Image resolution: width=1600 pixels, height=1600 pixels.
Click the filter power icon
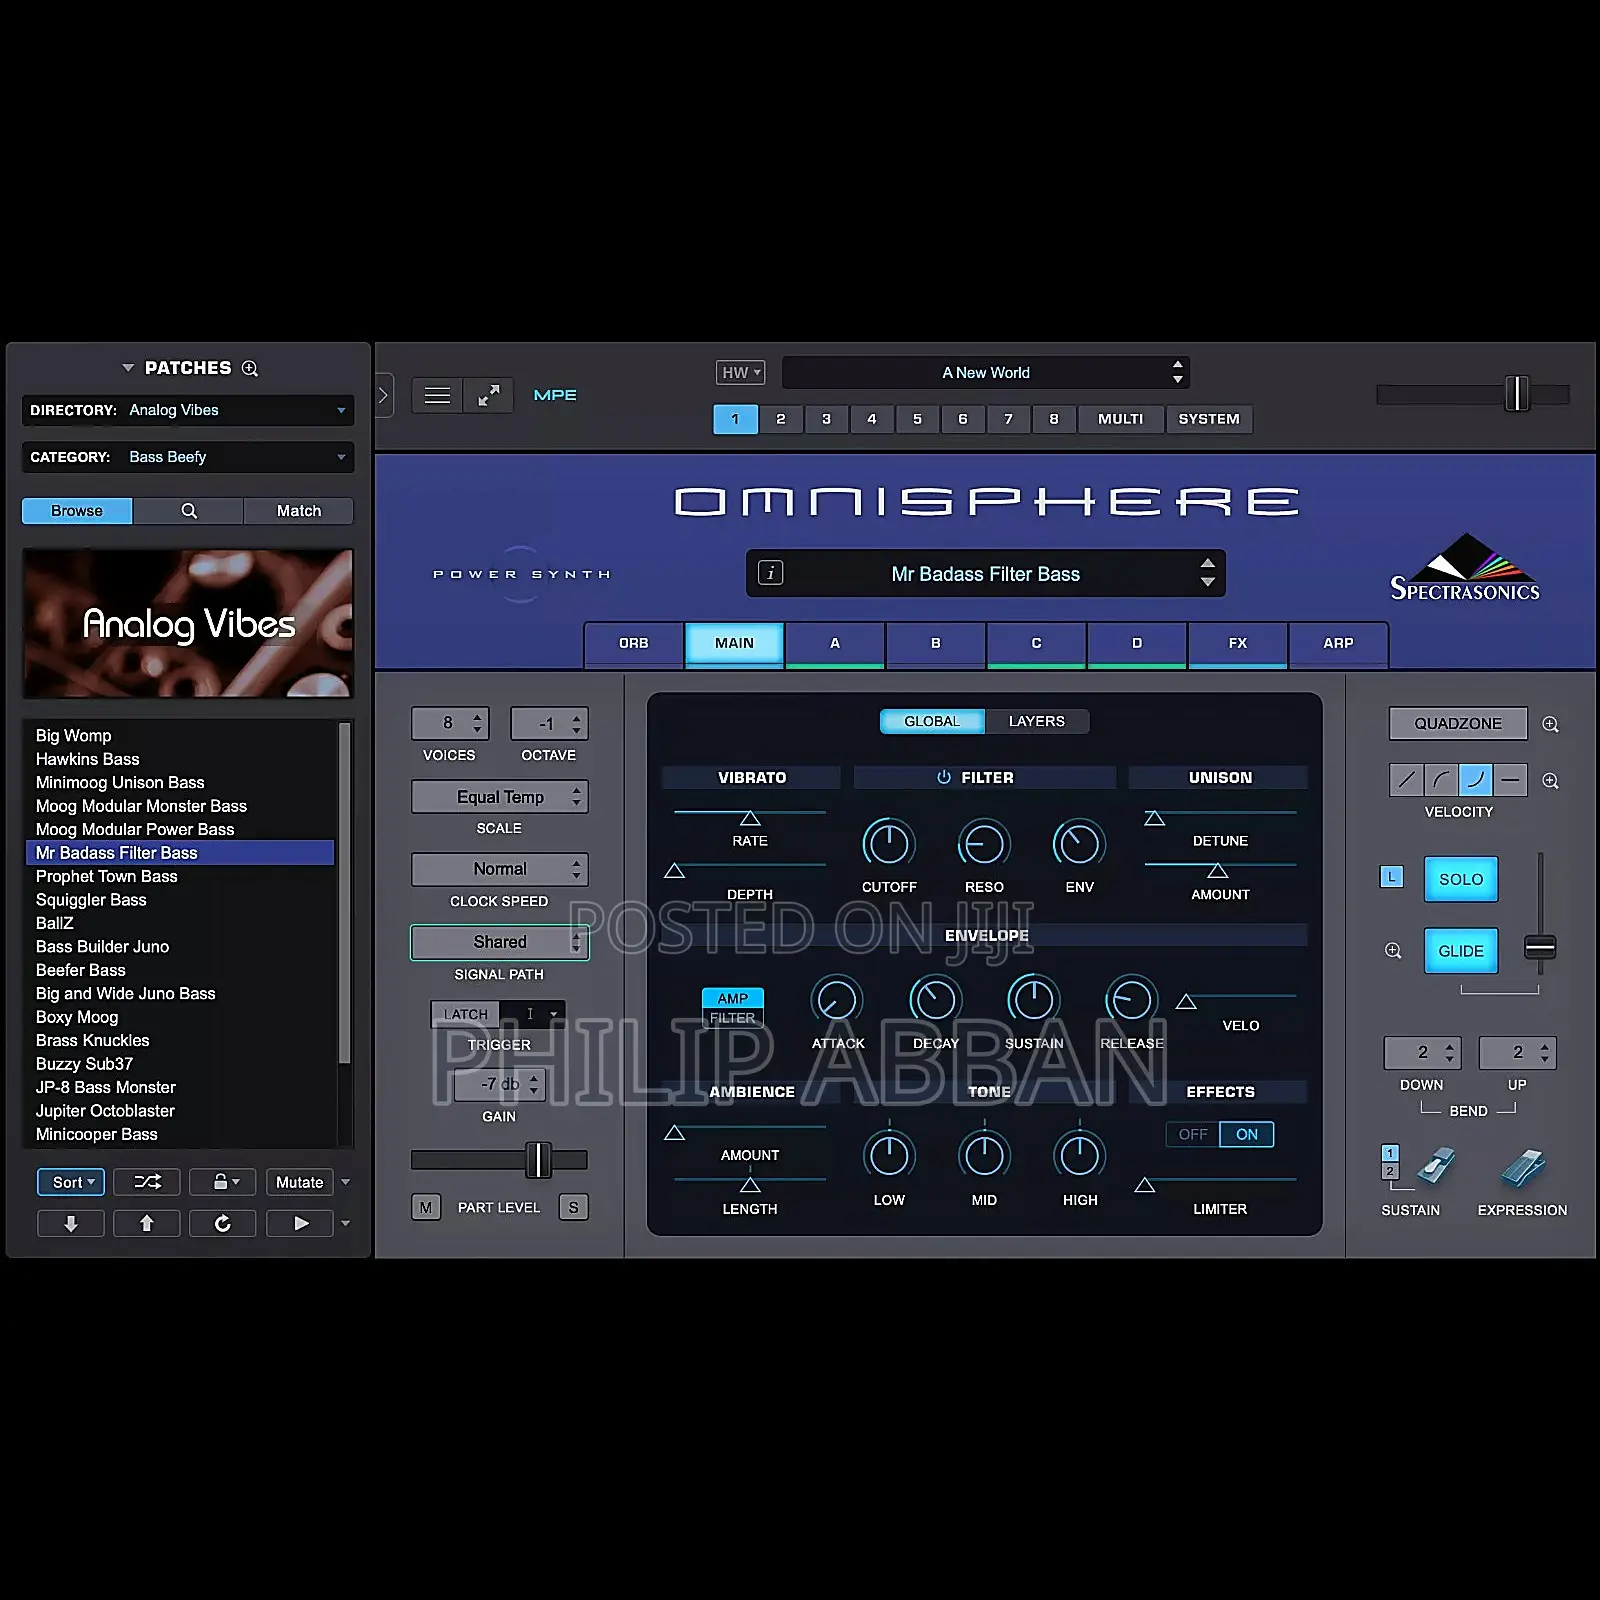pos(943,777)
